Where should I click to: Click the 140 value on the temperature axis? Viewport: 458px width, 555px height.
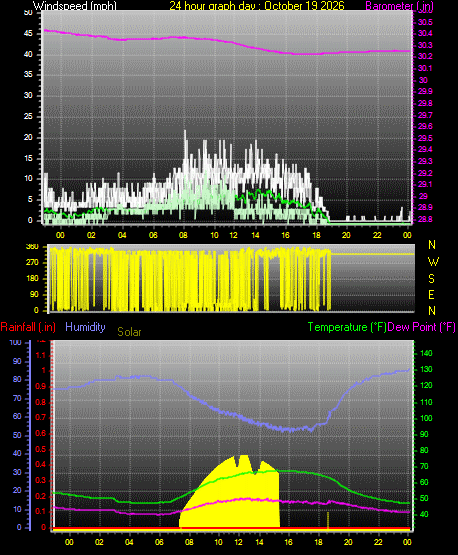426,353
